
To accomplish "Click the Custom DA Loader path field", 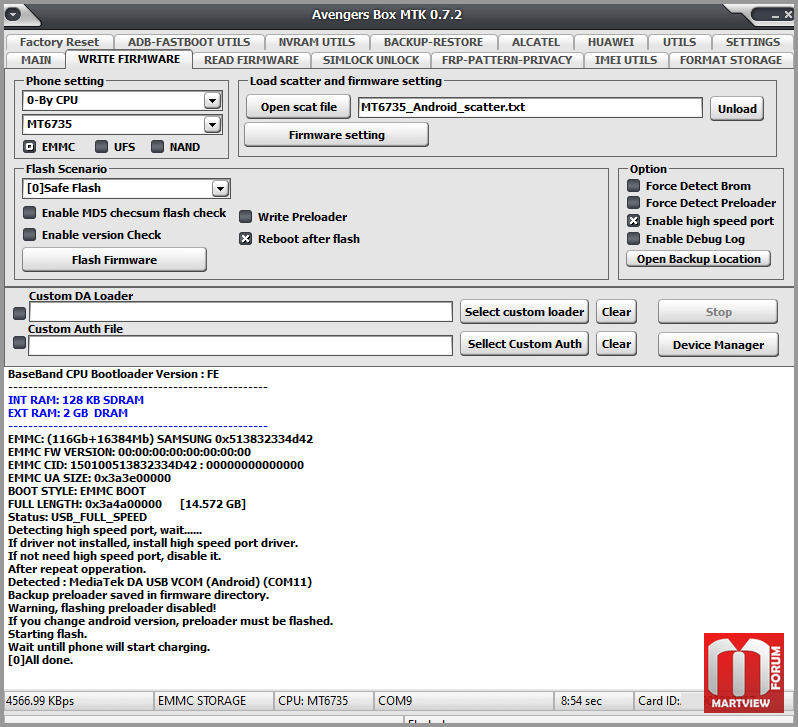I will (241, 312).
